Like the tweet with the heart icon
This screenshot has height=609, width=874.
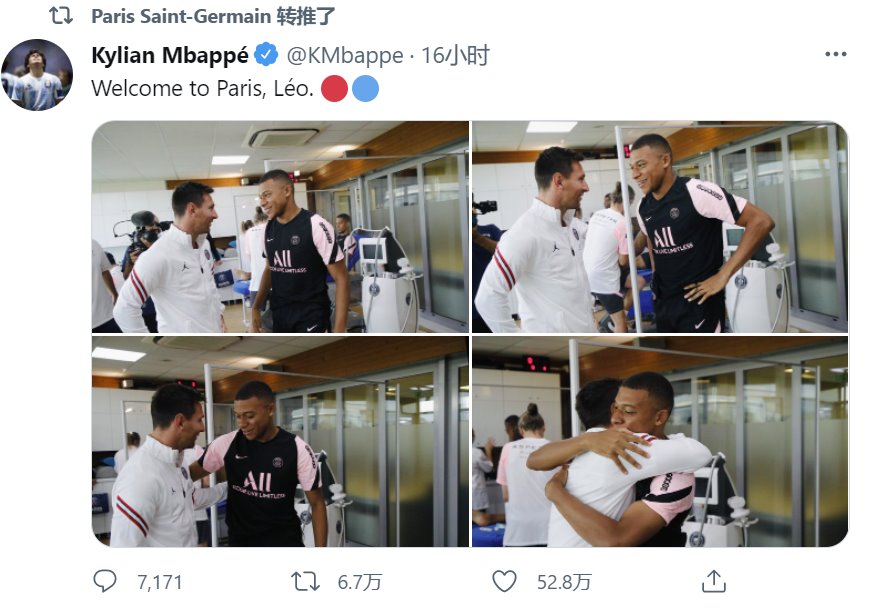click(504, 581)
